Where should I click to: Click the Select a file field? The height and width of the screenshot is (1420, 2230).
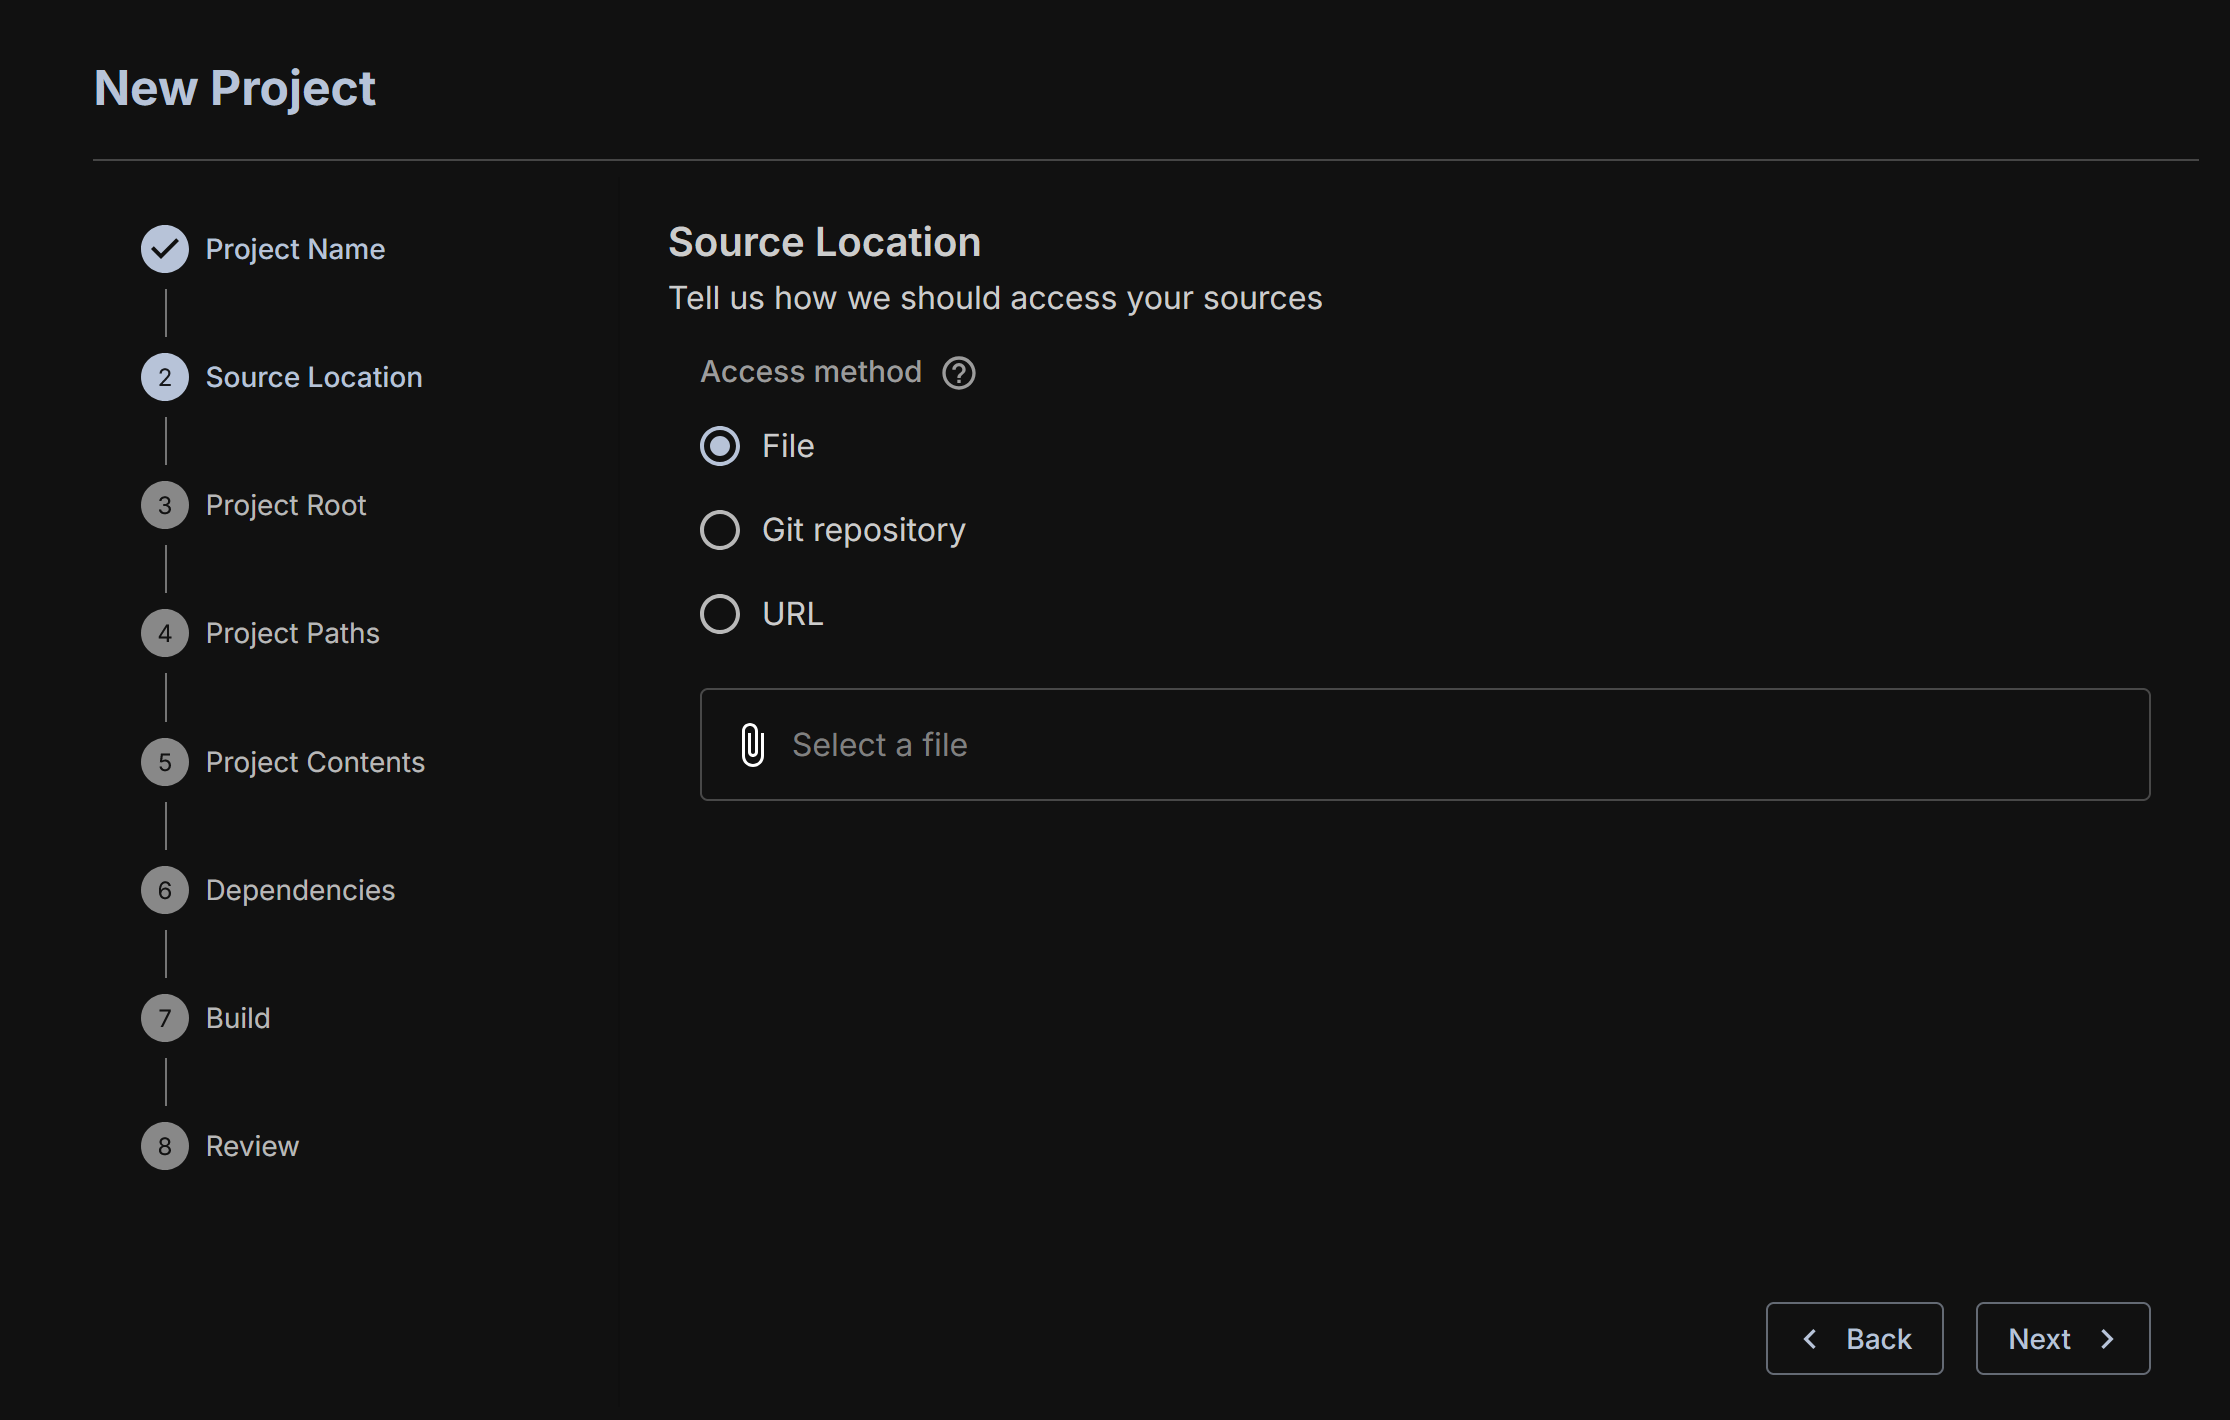[x=1425, y=744]
